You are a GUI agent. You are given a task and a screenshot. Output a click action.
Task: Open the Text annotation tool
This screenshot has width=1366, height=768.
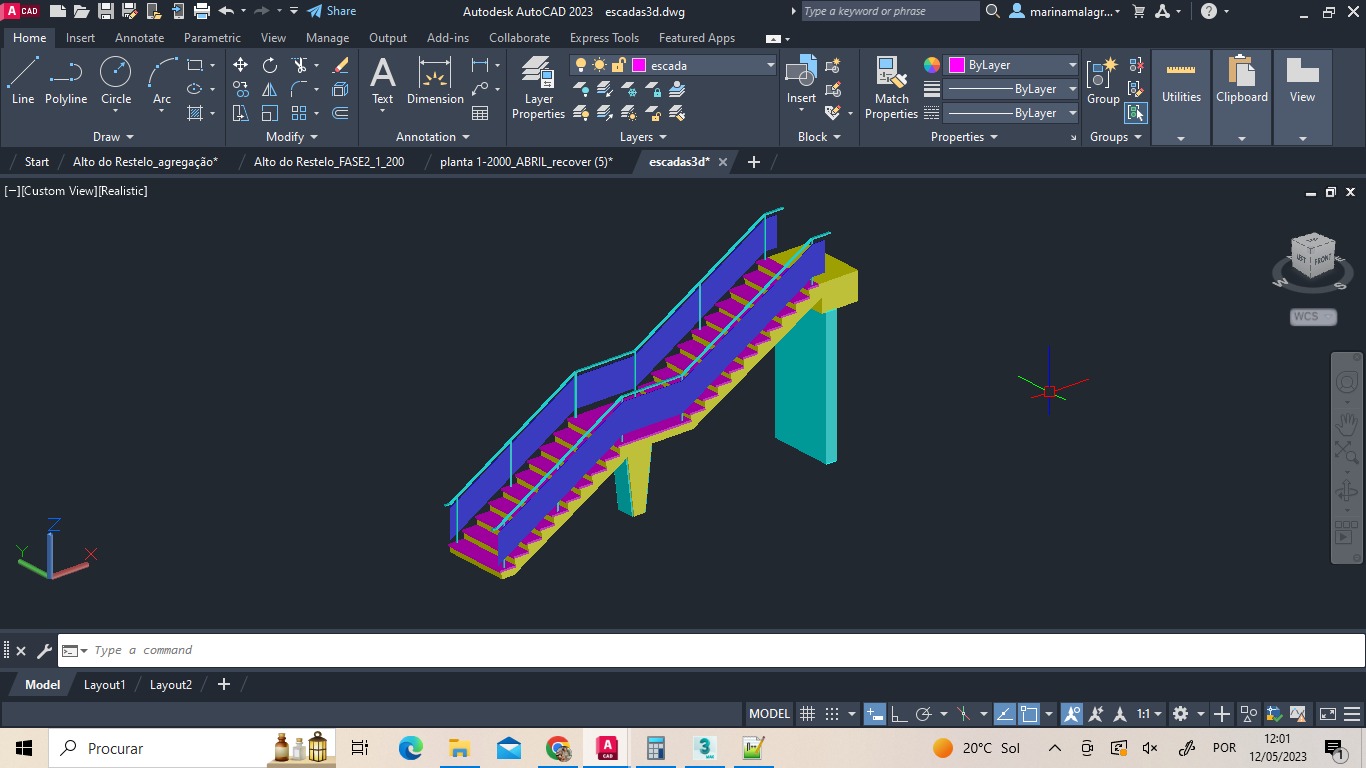[x=383, y=81]
